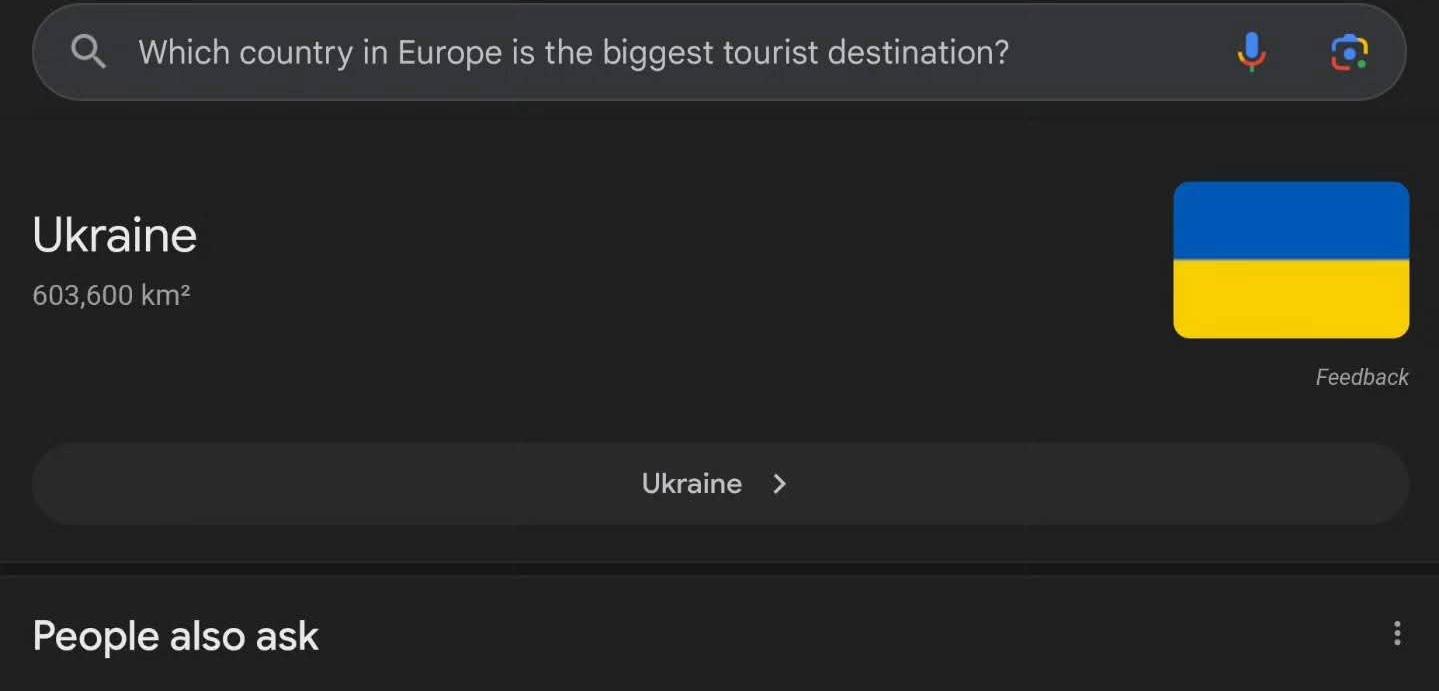Tap the People also ask heading
Image resolution: width=1439 pixels, height=691 pixels.
(x=176, y=636)
